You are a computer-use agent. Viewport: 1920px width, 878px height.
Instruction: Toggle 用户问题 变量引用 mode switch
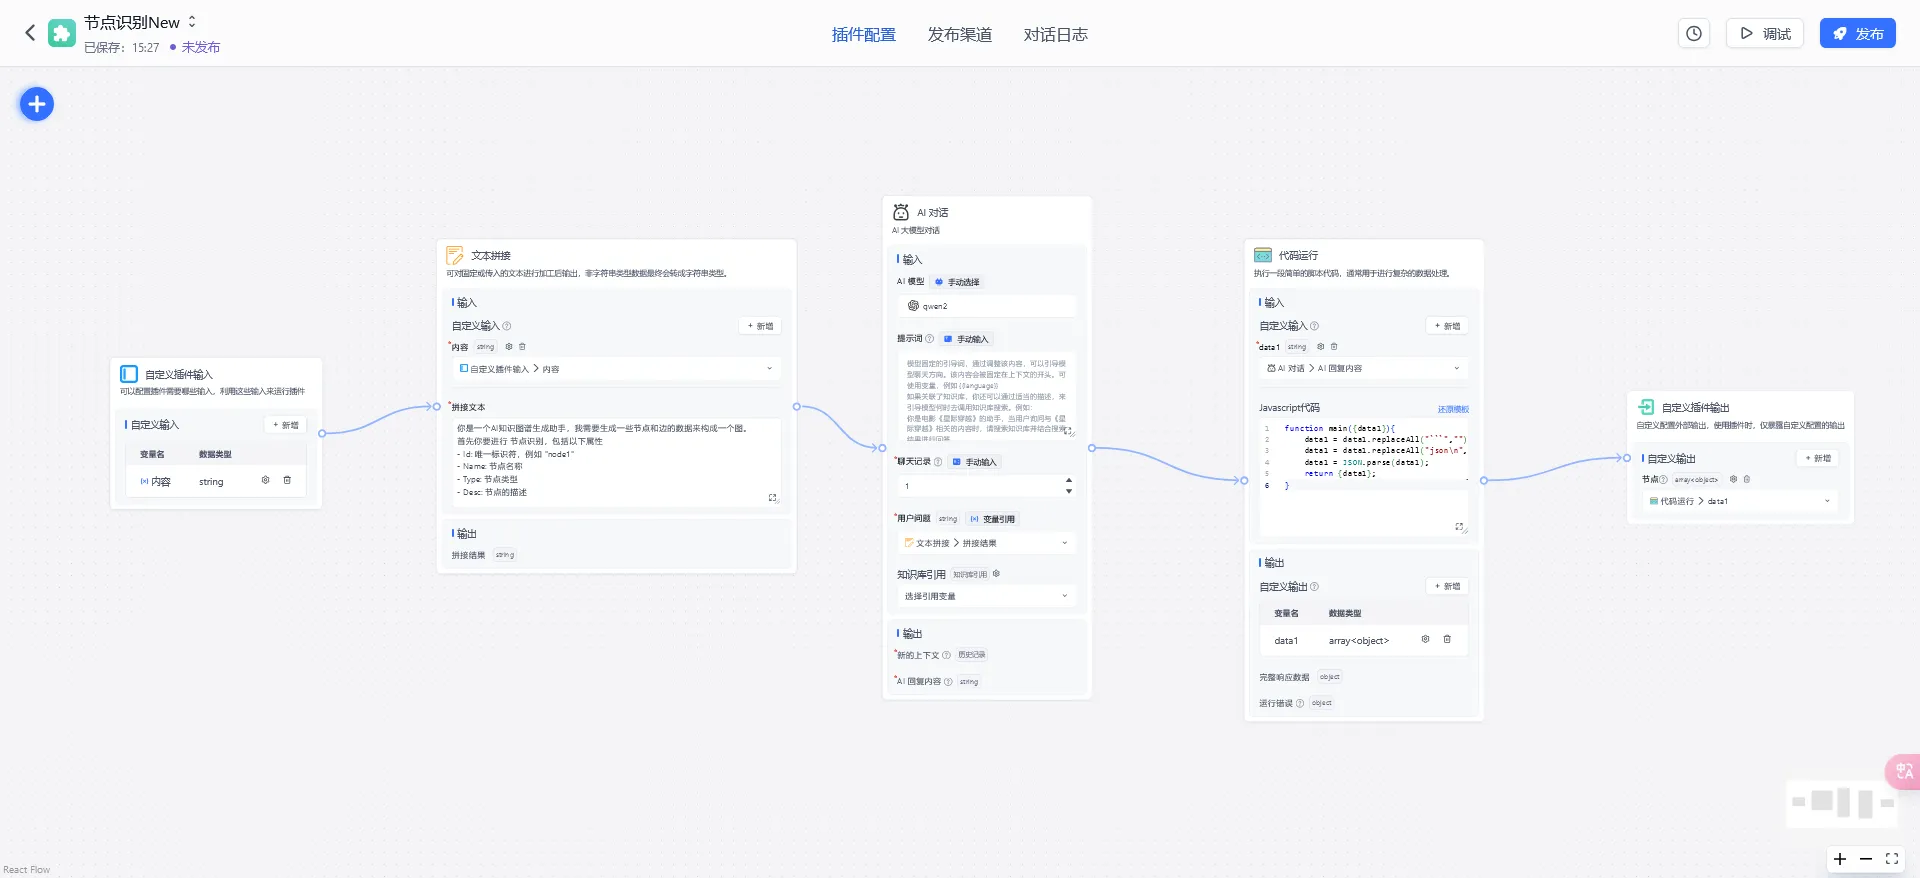[992, 519]
